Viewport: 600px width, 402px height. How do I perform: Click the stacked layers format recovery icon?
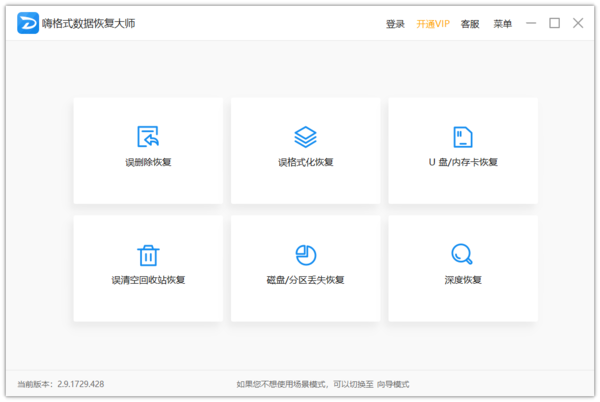305,137
